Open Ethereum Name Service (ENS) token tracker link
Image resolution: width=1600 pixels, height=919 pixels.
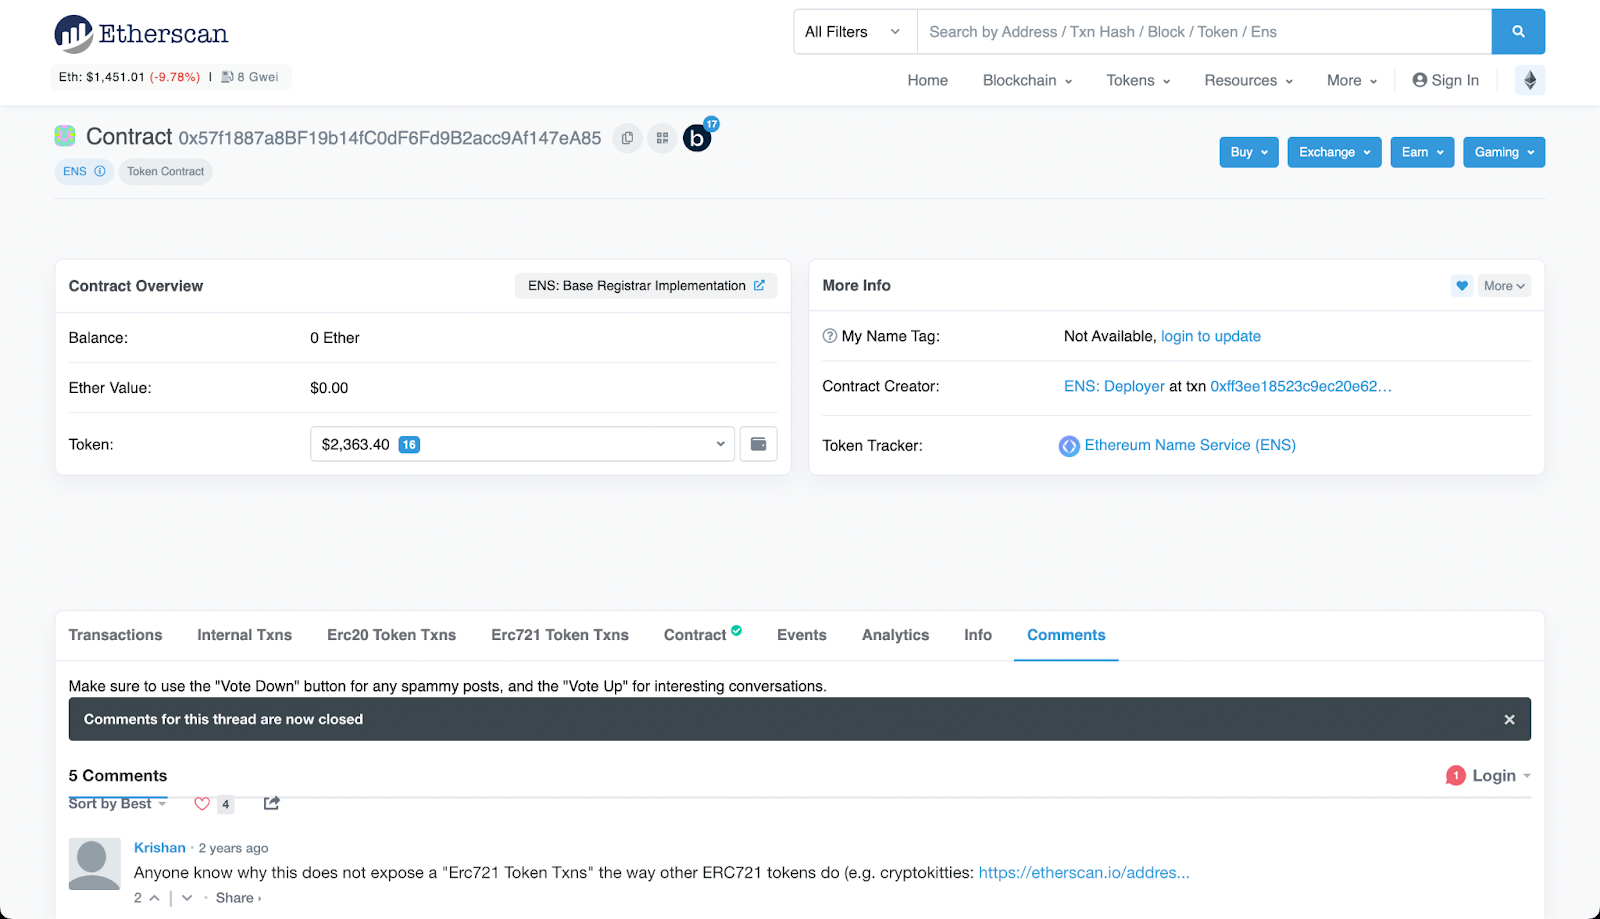click(1190, 445)
